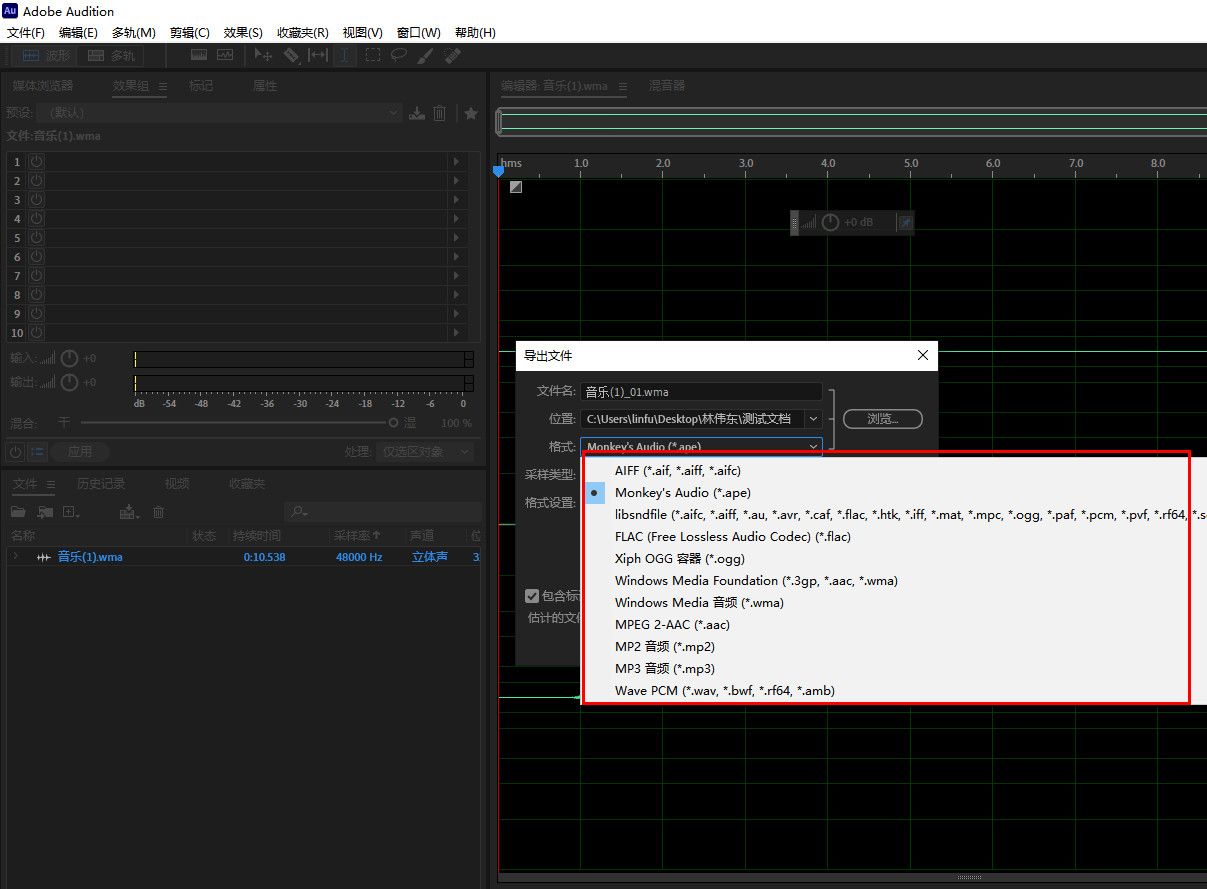Toggle the 包含标记 checkbox in export dialog
Viewport: 1207px width, 889px height.
[x=532, y=596]
